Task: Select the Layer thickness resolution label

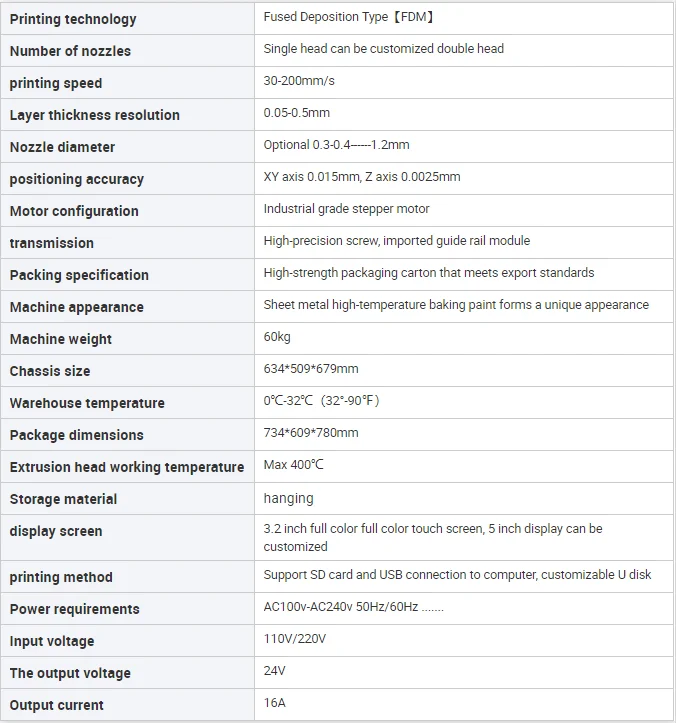Action: [x=95, y=115]
